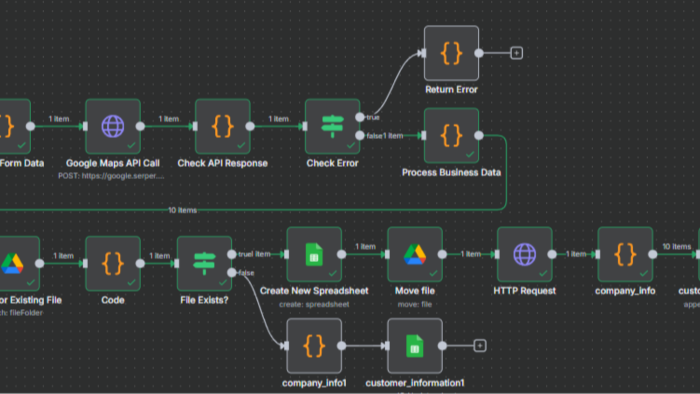The width and height of the screenshot is (700, 394).
Task: Click the 'HTTP Request' label text
Action: [525, 291]
